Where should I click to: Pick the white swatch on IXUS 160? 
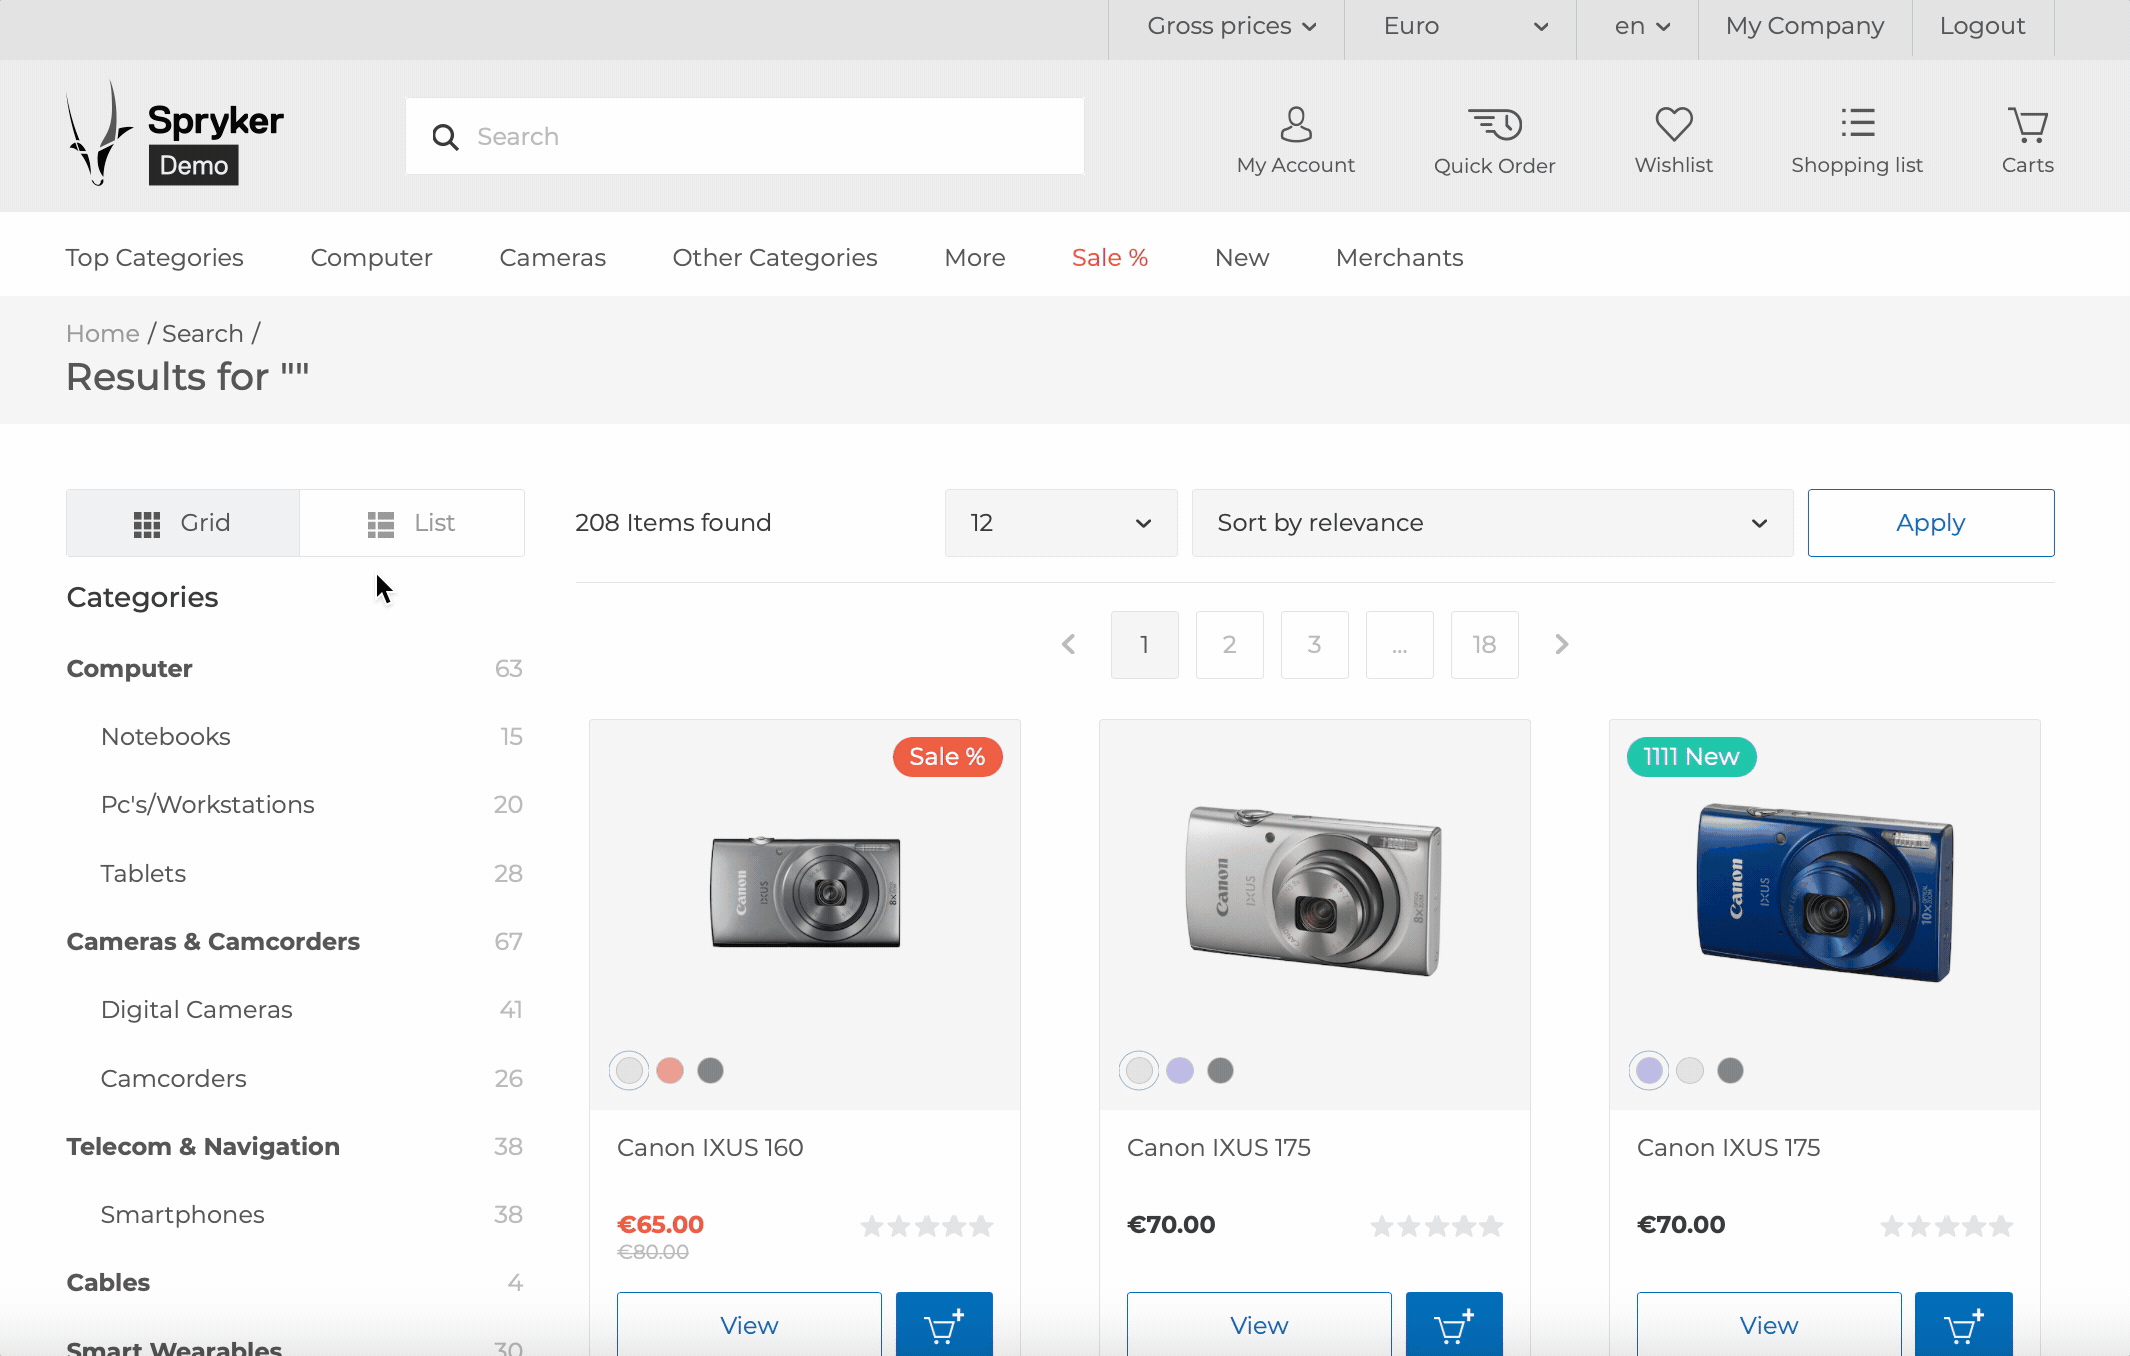coord(629,1070)
